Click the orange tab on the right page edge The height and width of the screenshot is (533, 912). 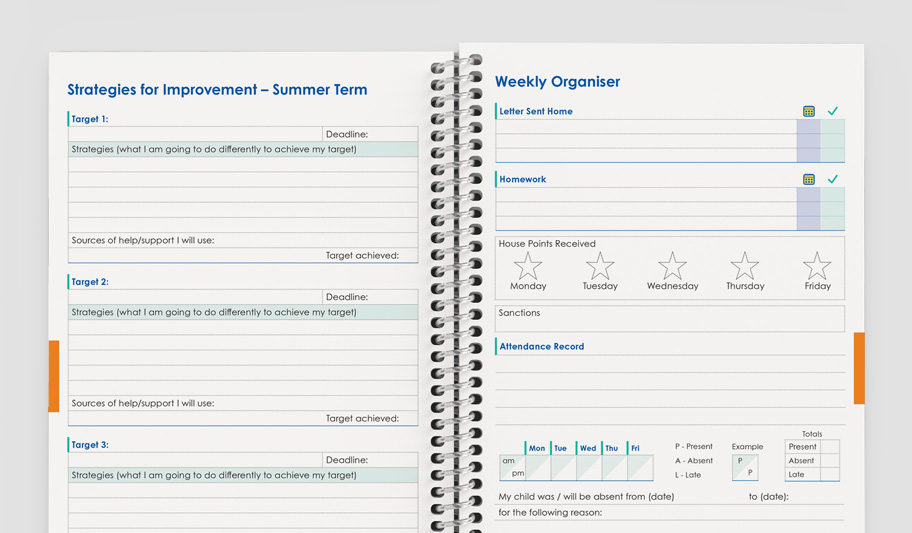pyautogui.click(x=859, y=368)
